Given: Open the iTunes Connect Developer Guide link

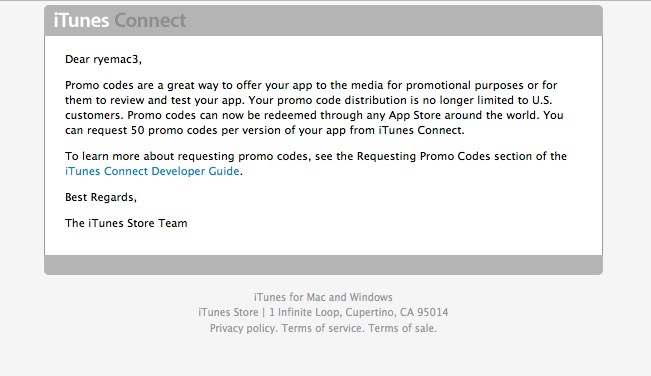Looking at the screenshot, I should 152,171.
